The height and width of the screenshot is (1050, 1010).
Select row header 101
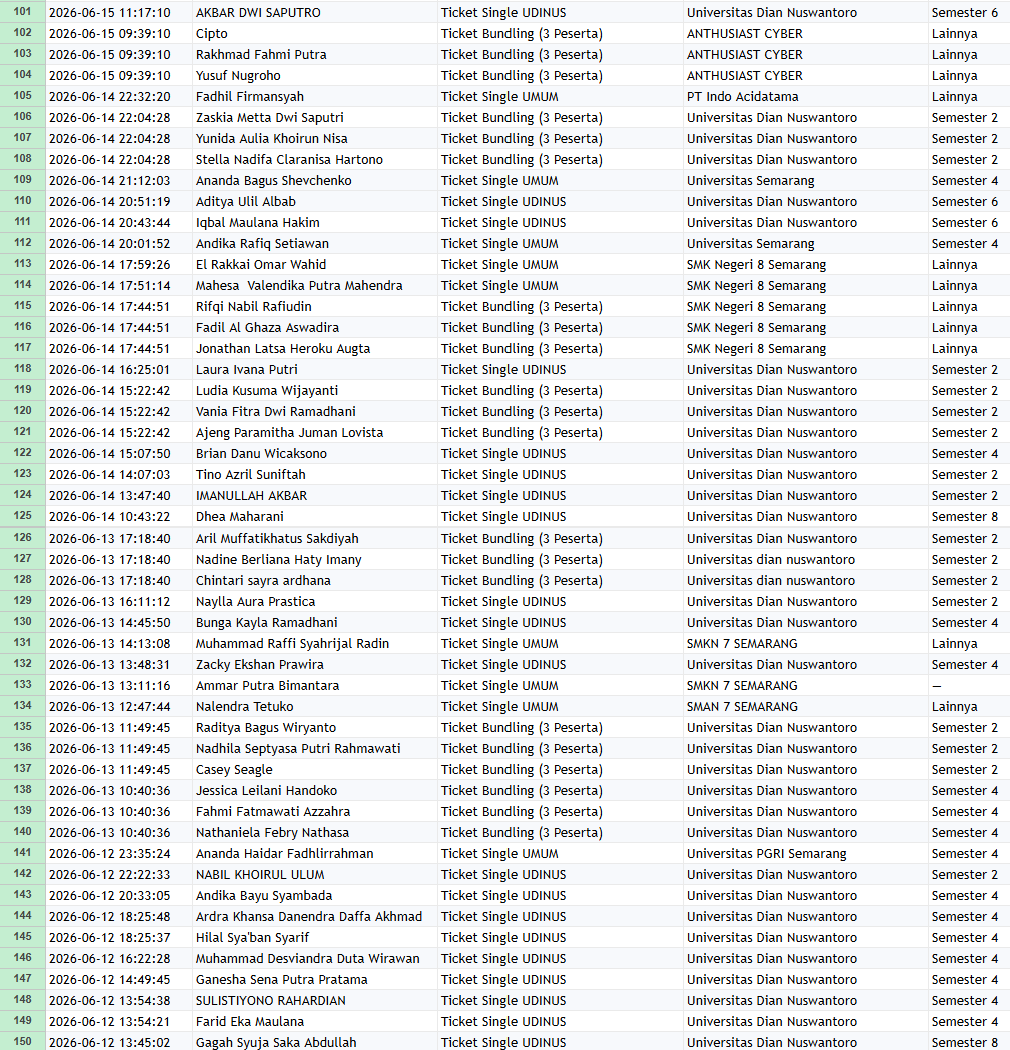coord(23,12)
